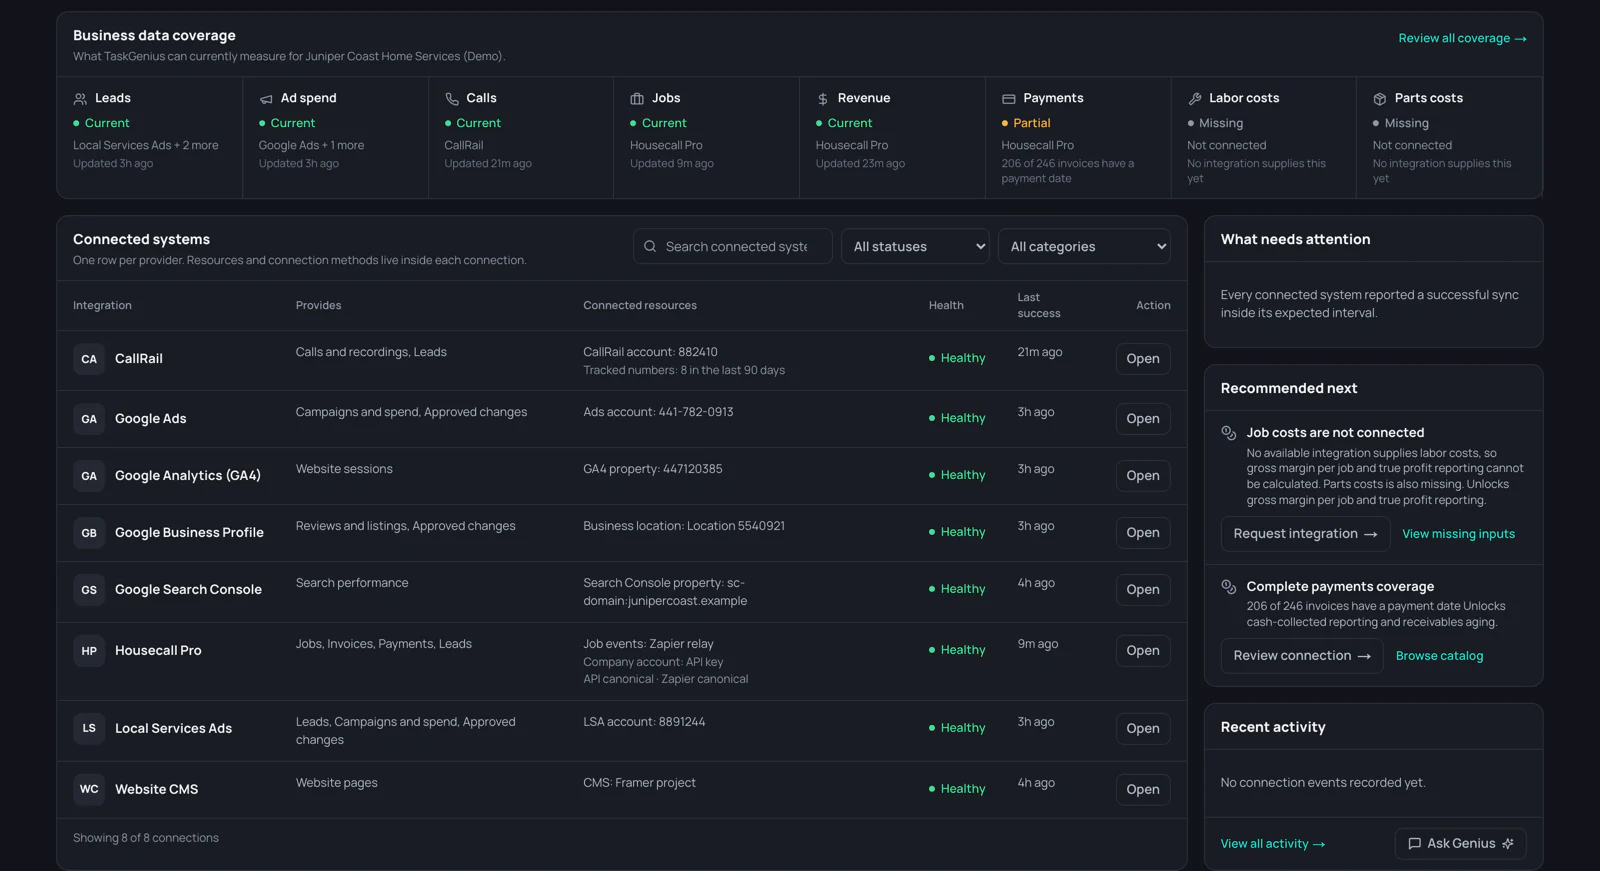This screenshot has height=871, width=1600.
Task: Click the Revenue dollar icon
Action: [x=823, y=99]
